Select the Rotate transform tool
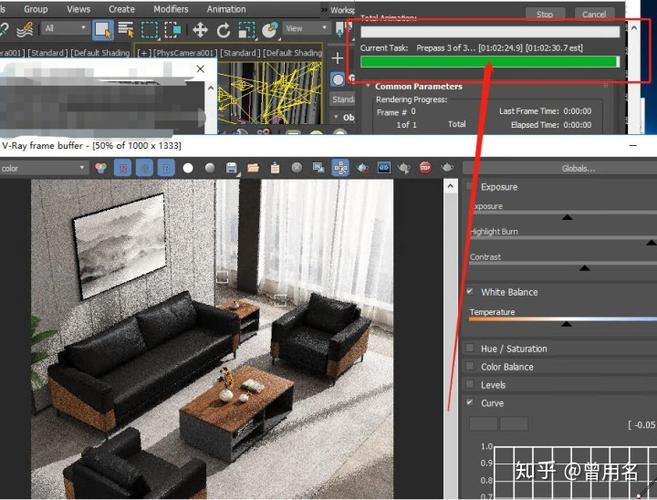 [223, 30]
